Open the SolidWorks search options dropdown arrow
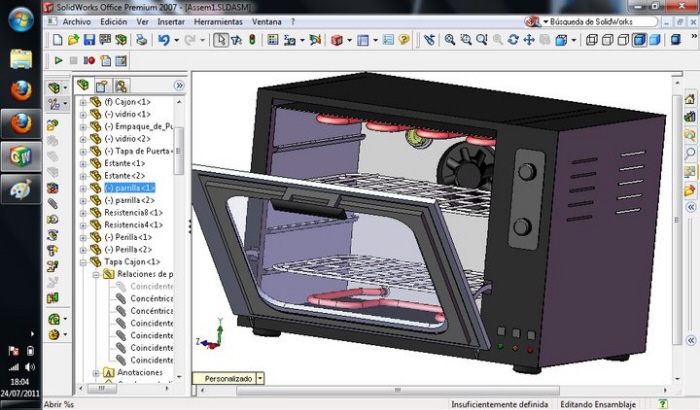700x410 pixels. (546, 21)
